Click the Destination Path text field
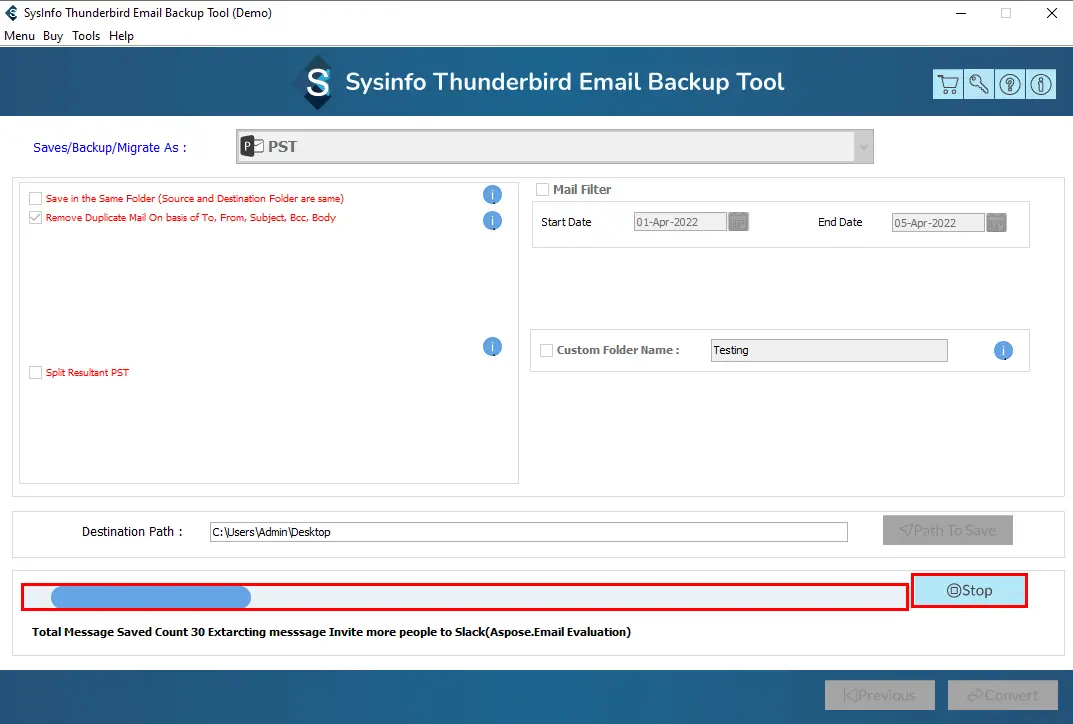This screenshot has height=724, width=1073. coord(528,532)
